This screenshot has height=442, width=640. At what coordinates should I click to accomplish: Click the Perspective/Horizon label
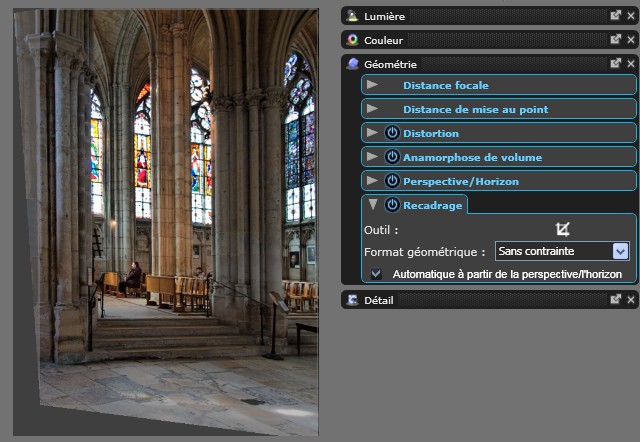pos(461,182)
